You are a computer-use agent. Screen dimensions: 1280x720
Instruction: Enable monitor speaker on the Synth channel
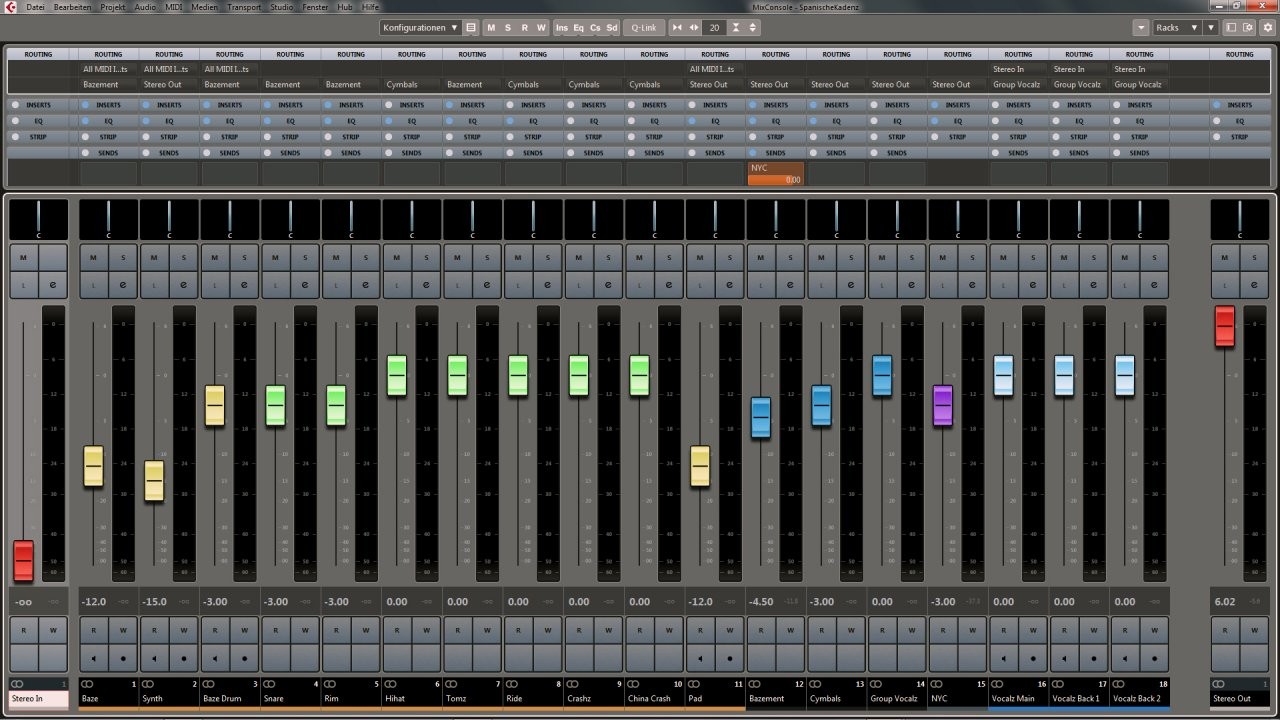(x=154, y=660)
